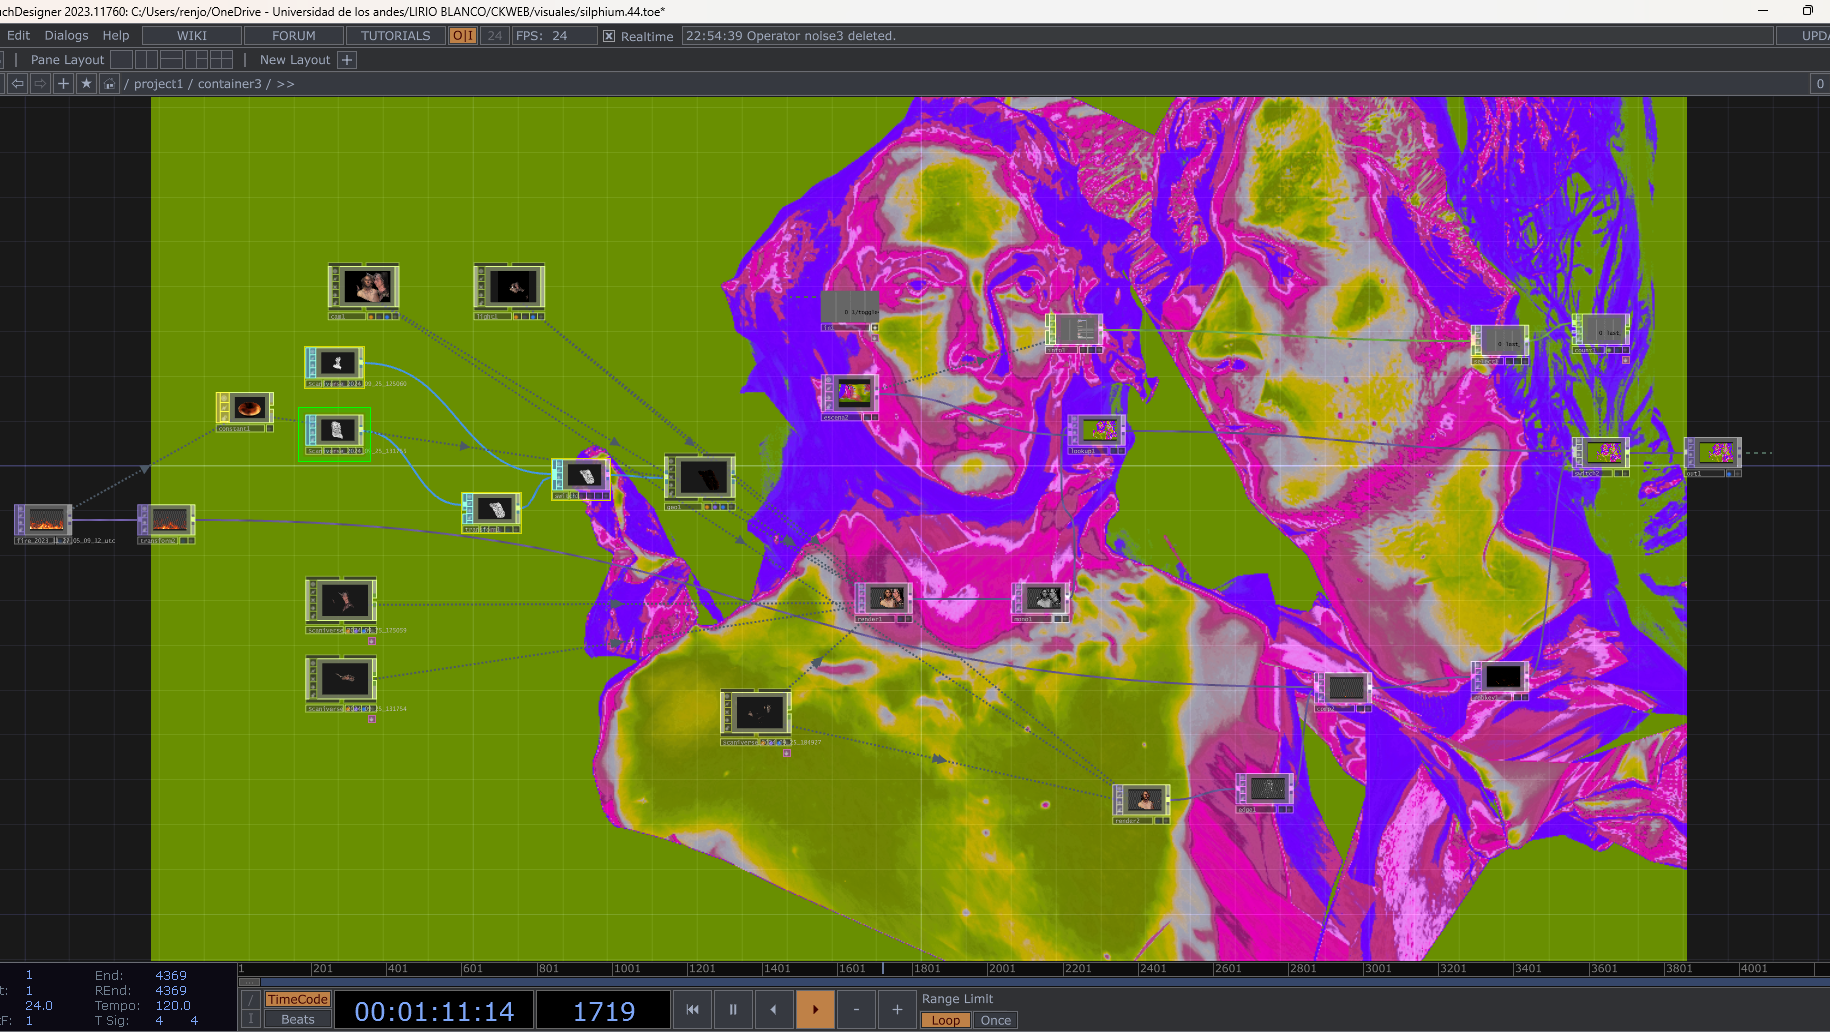Click the home network icon
Image resolution: width=1830 pixels, height=1032 pixels.
point(109,84)
